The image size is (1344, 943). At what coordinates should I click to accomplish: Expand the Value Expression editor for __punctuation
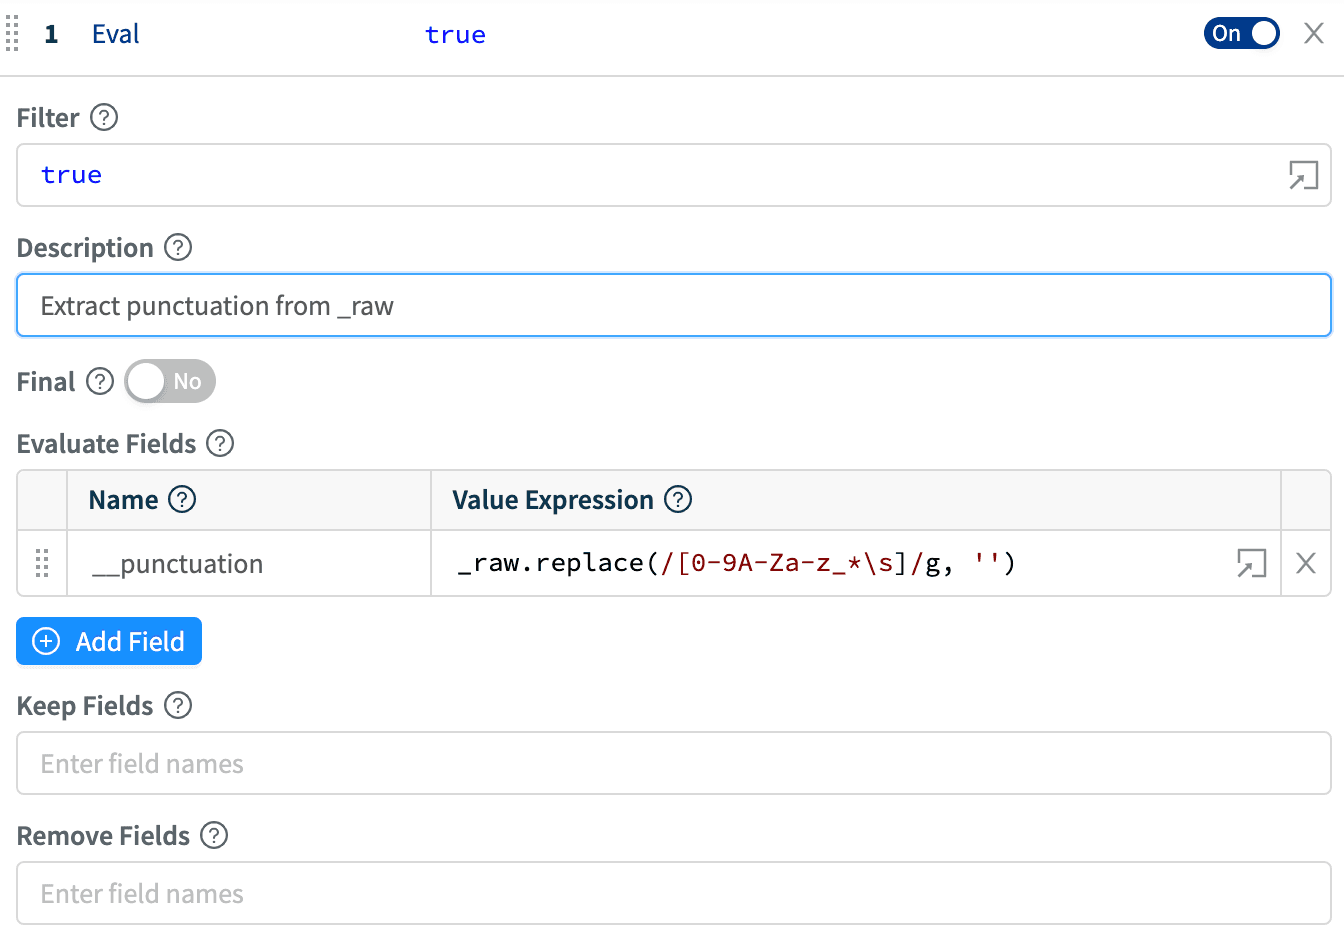pos(1251,563)
